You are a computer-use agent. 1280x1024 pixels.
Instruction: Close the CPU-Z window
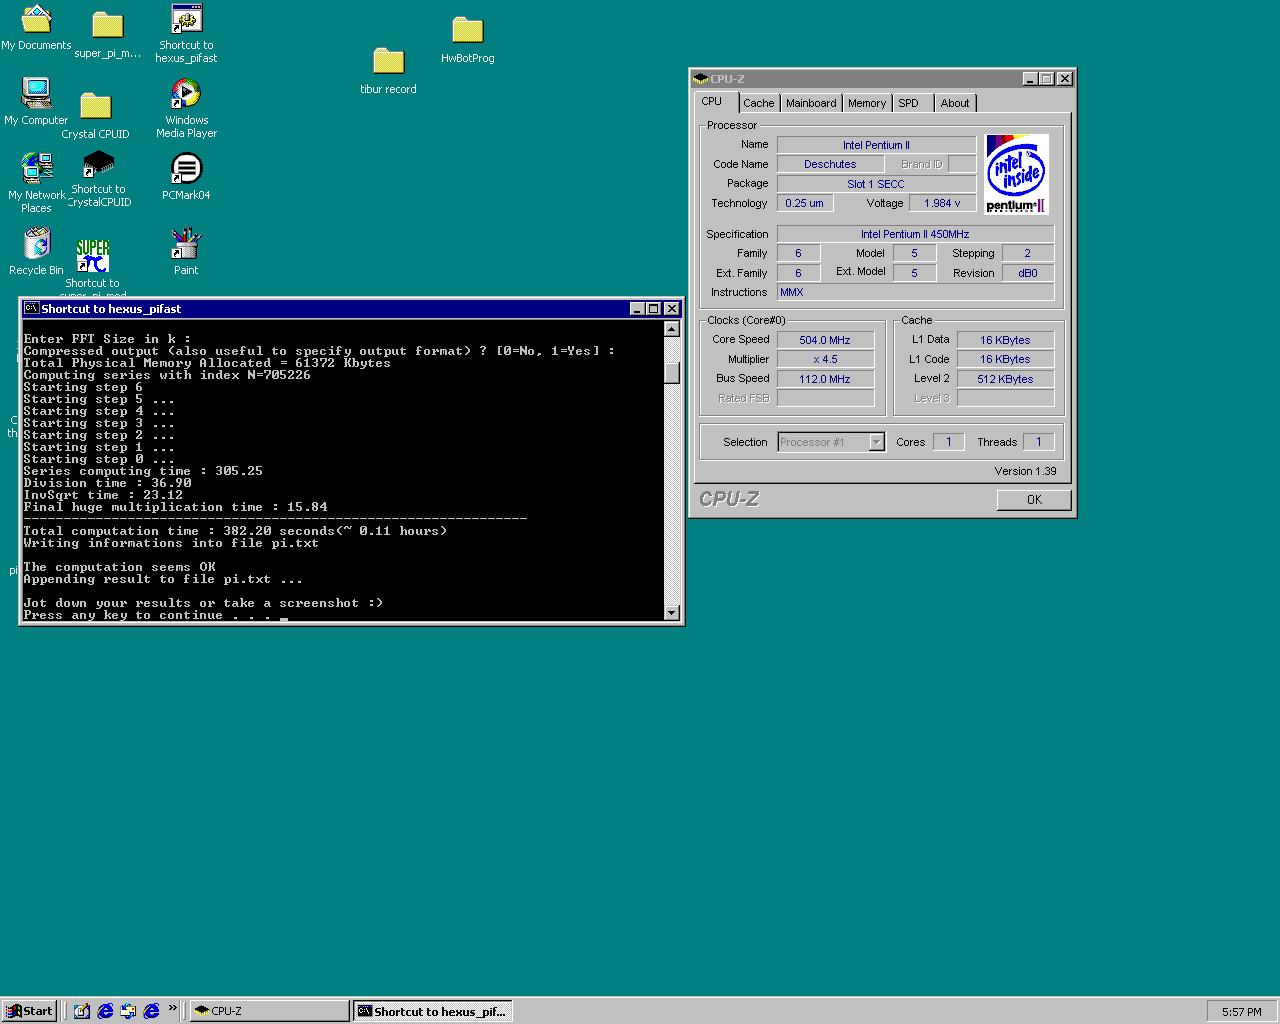tap(1065, 79)
